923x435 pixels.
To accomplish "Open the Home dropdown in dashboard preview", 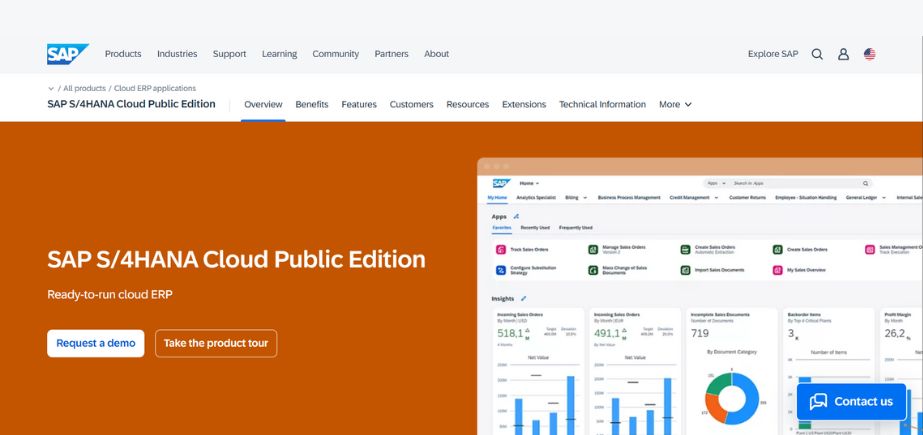I will [529, 184].
